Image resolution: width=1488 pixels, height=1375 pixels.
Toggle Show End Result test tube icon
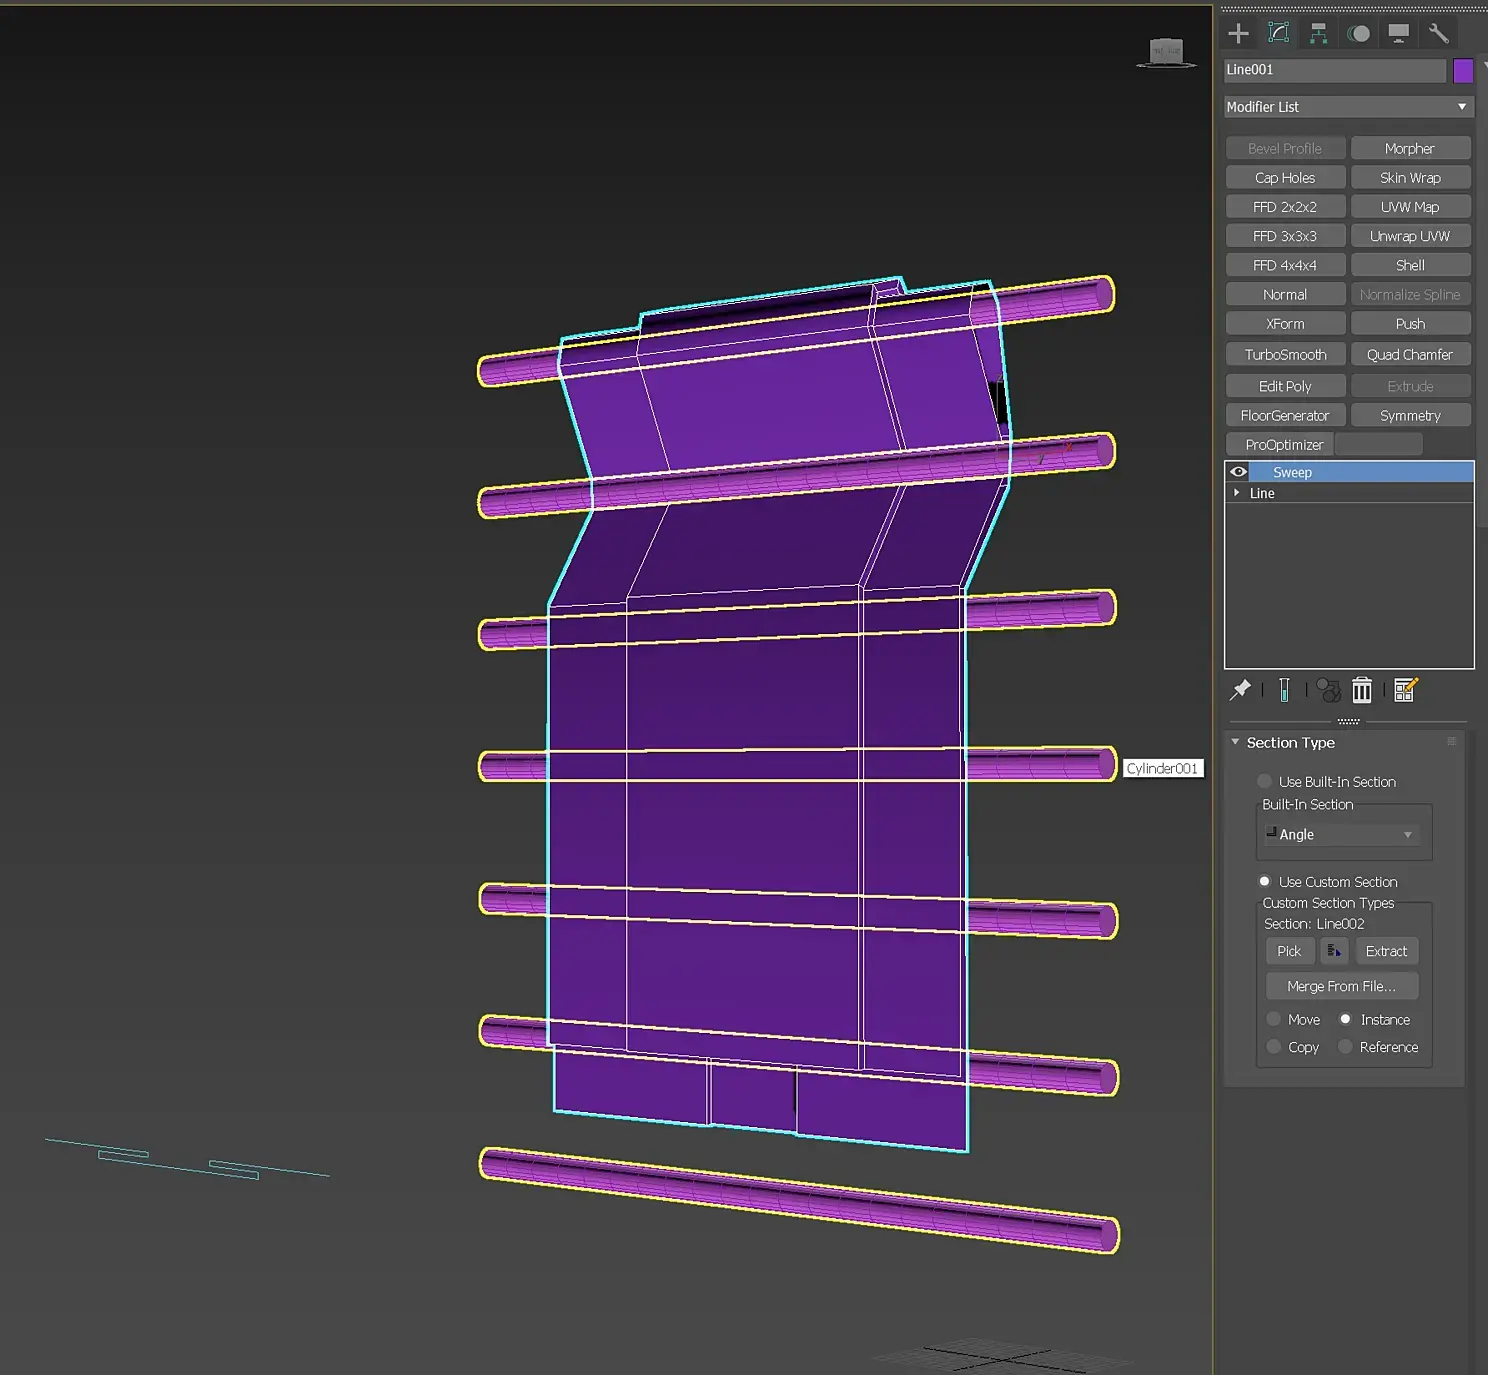tap(1284, 690)
